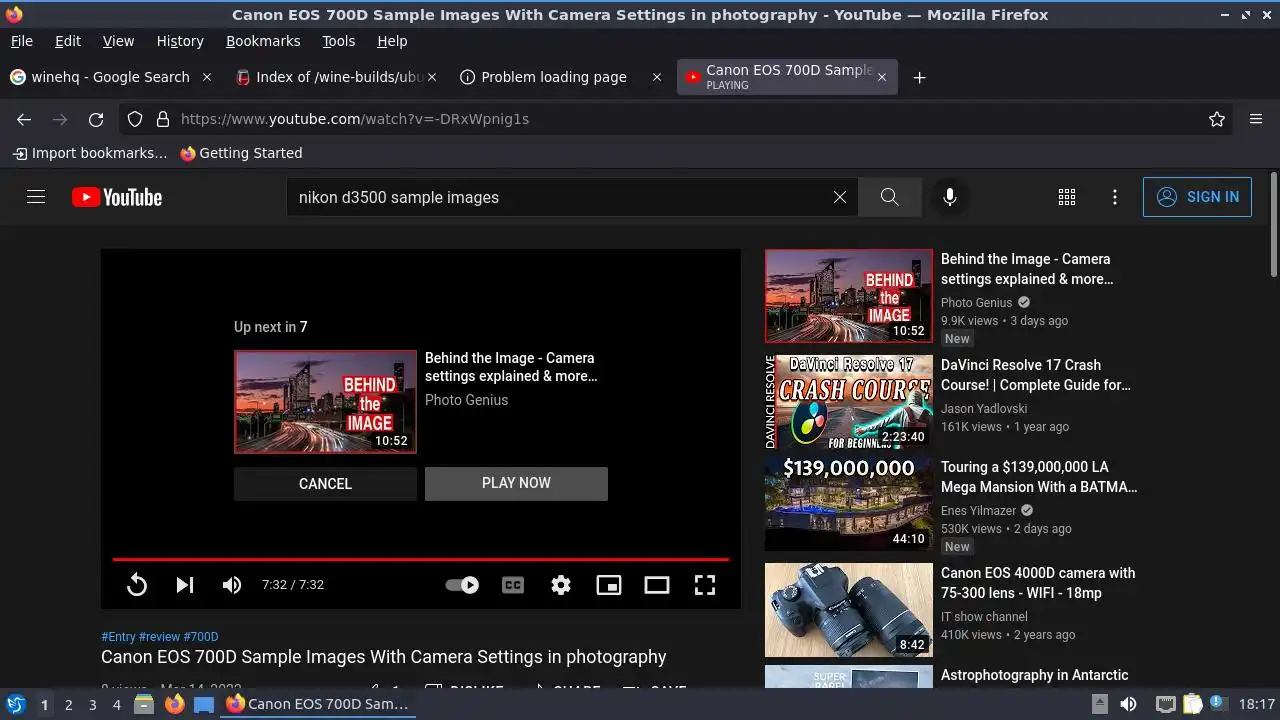The height and width of the screenshot is (720, 1280).
Task: Start voice search with the microphone
Action: tap(950, 197)
